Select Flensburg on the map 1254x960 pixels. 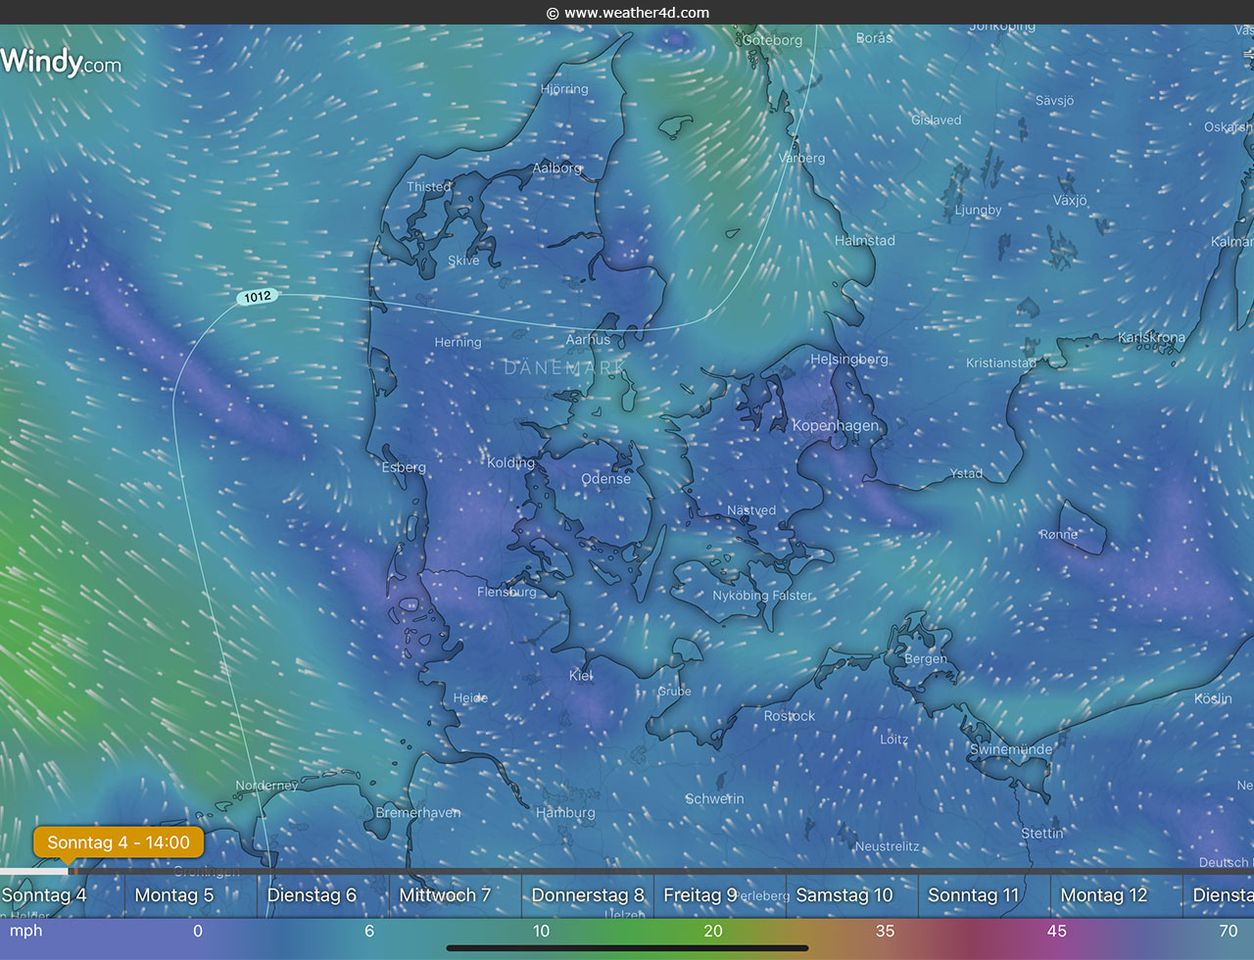pos(507,592)
